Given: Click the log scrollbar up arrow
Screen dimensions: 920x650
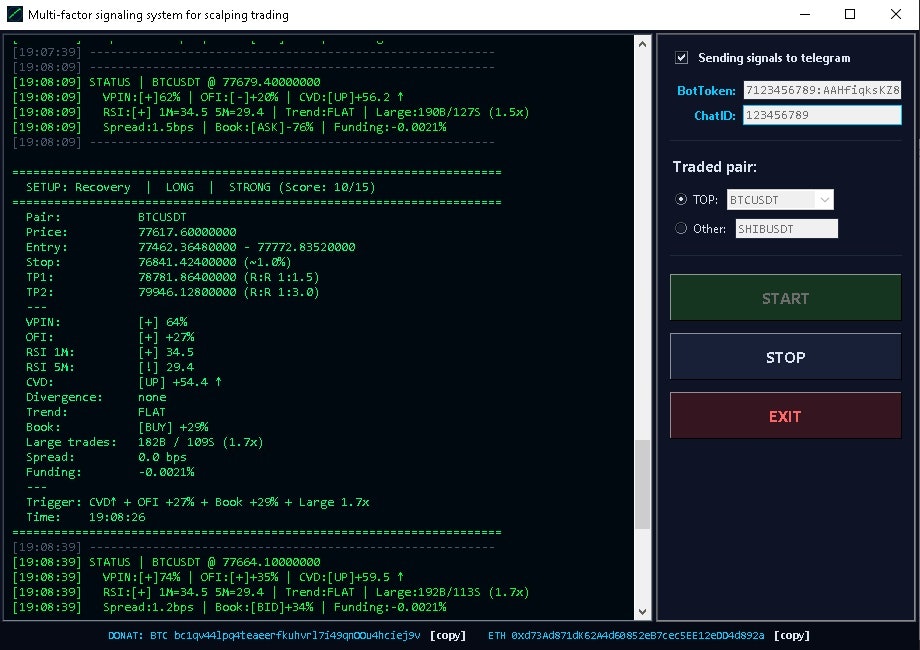Looking at the screenshot, I should [x=643, y=43].
